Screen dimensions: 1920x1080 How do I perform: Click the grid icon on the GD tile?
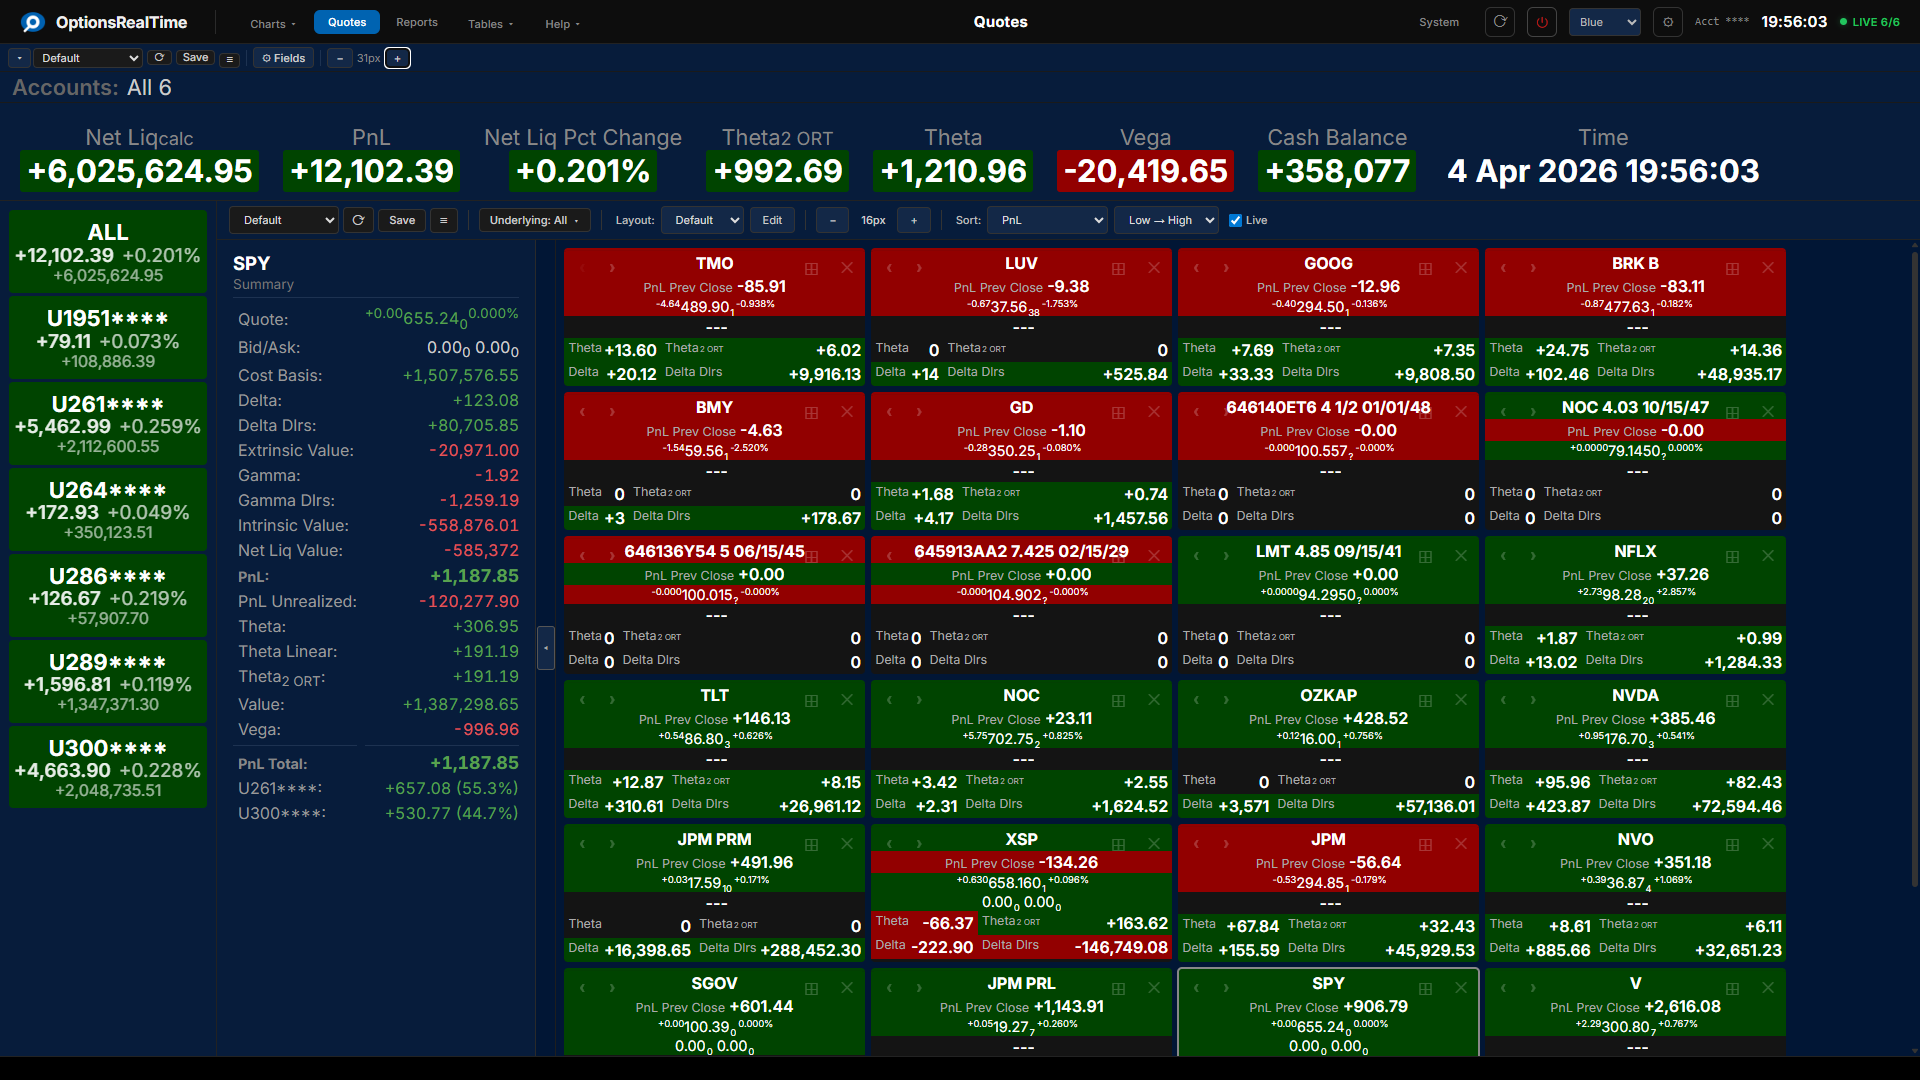pyautogui.click(x=1119, y=412)
